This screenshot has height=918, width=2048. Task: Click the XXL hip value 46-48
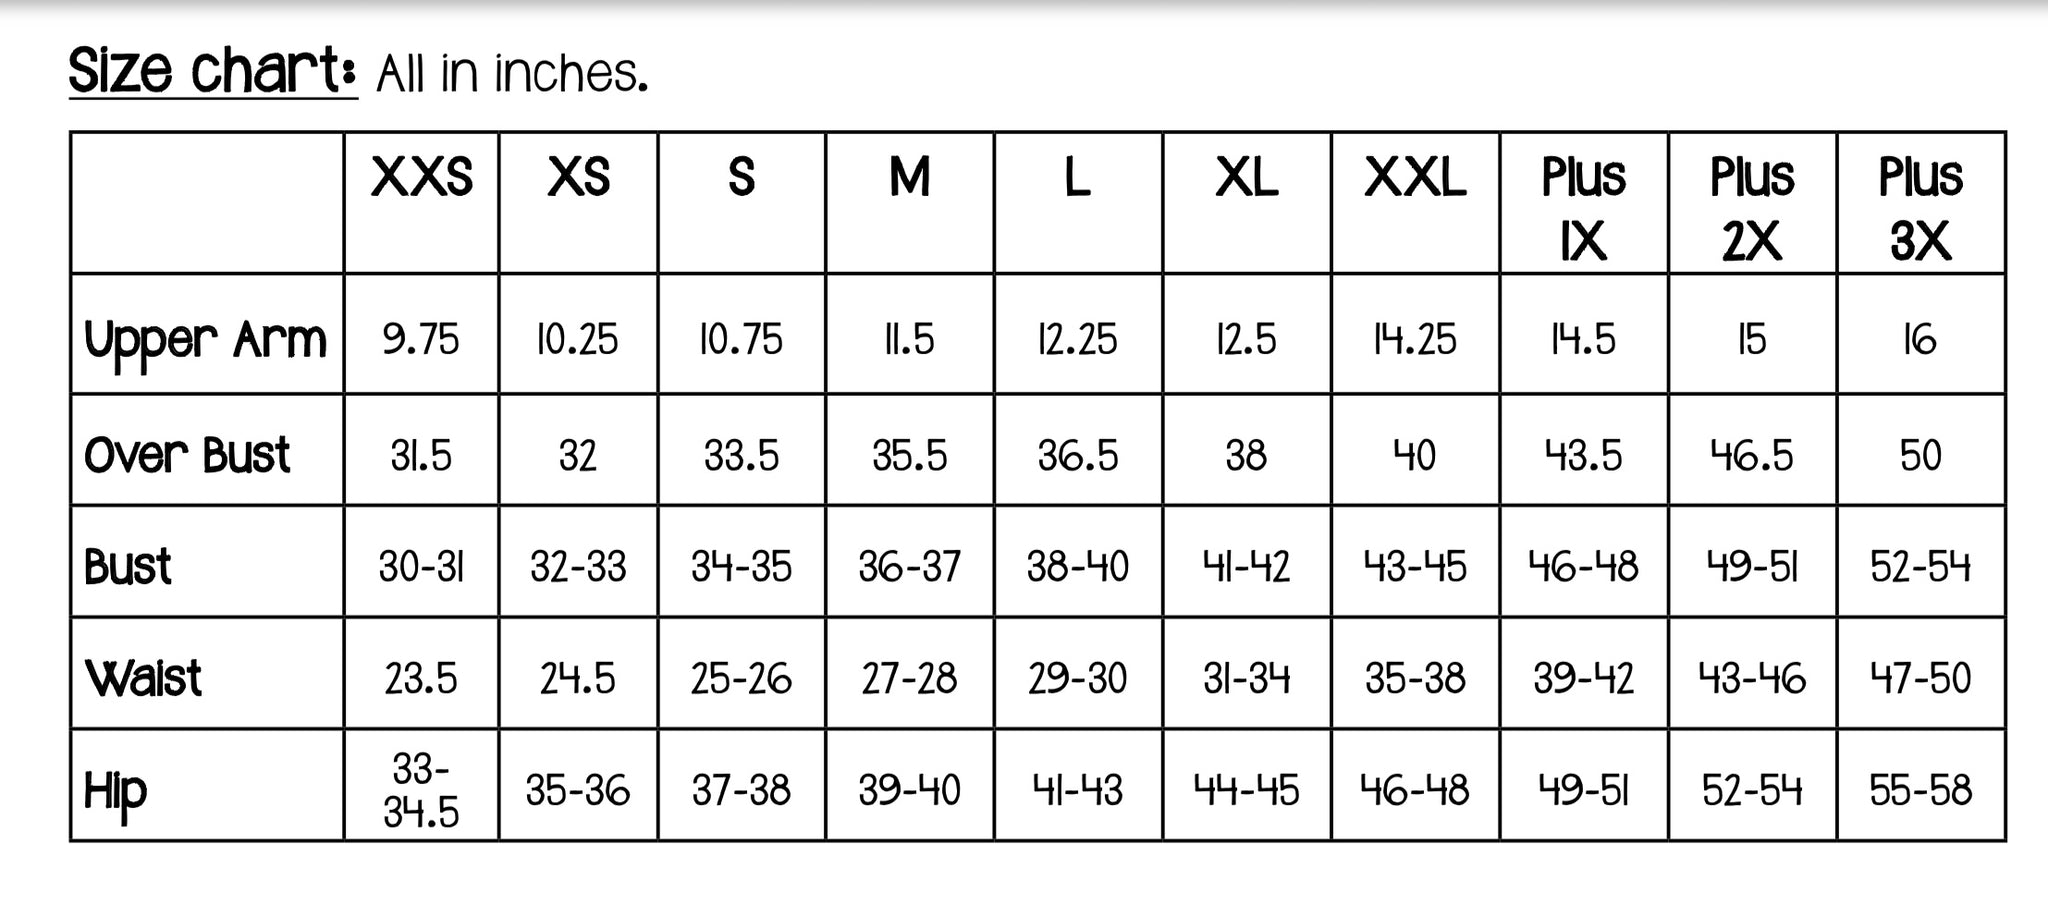1414,791
